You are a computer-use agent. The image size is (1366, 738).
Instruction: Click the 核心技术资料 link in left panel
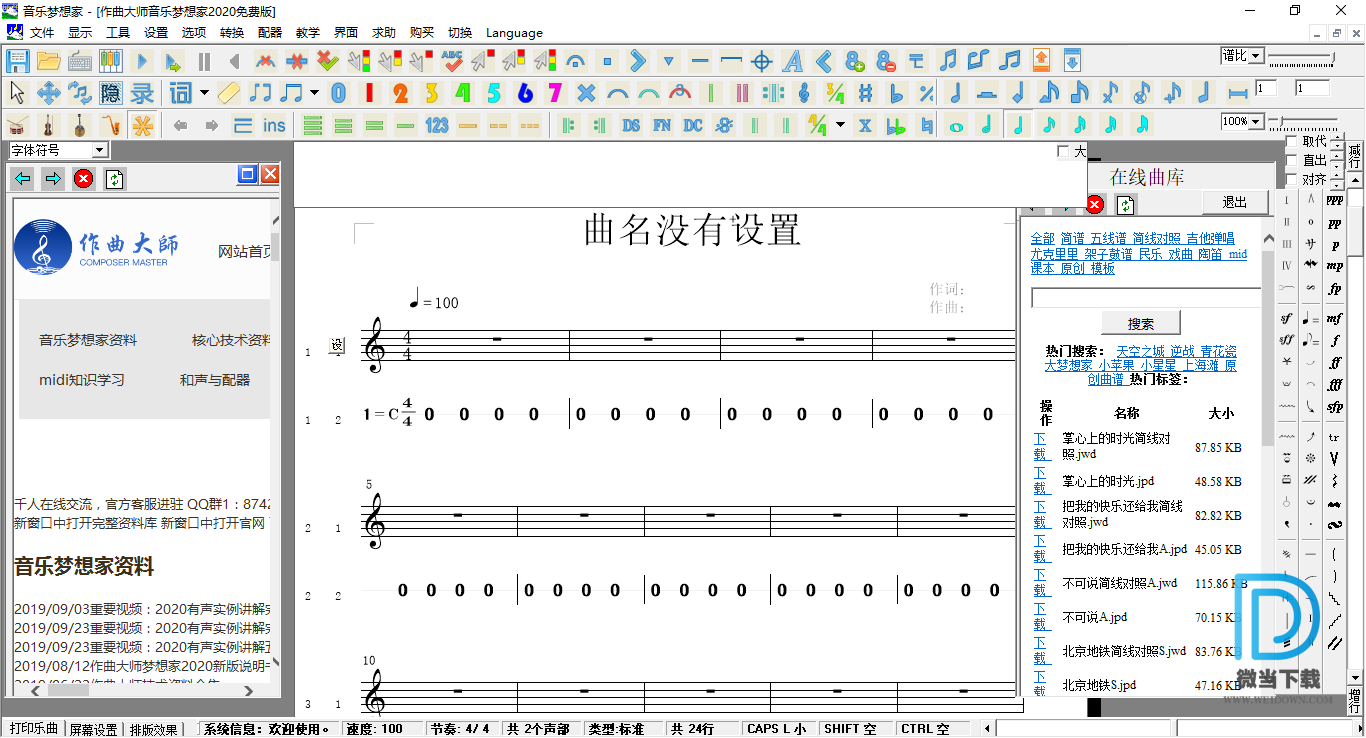click(231, 340)
